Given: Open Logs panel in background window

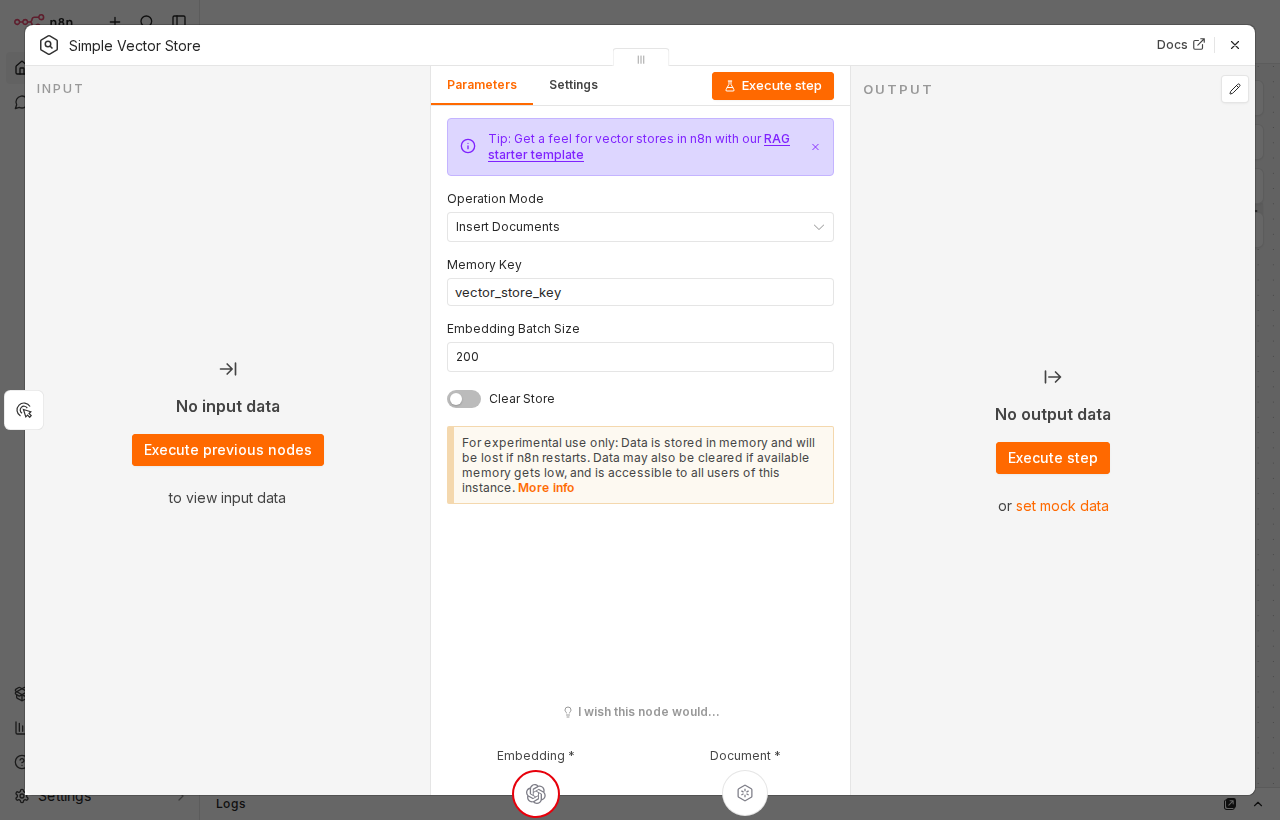Looking at the screenshot, I should click(x=231, y=804).
